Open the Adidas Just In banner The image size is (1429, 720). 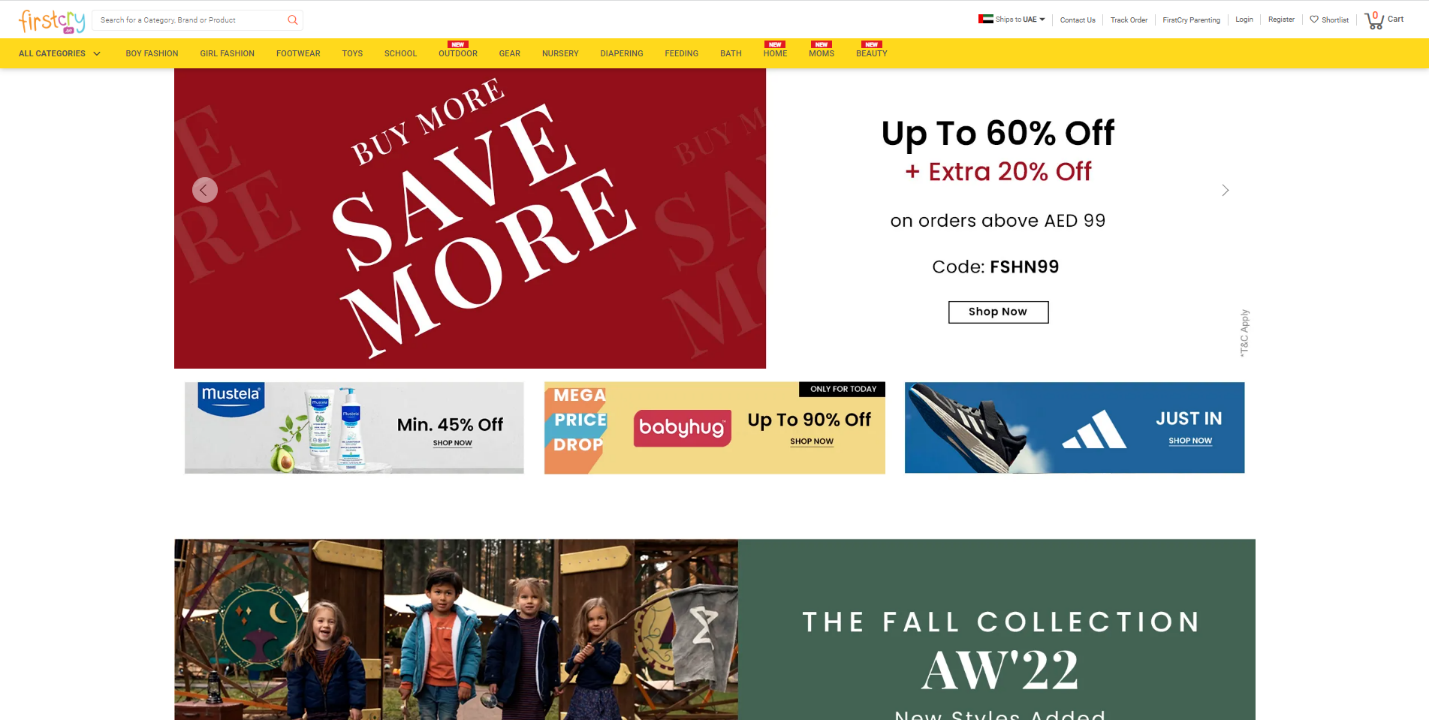point(1074,427)
